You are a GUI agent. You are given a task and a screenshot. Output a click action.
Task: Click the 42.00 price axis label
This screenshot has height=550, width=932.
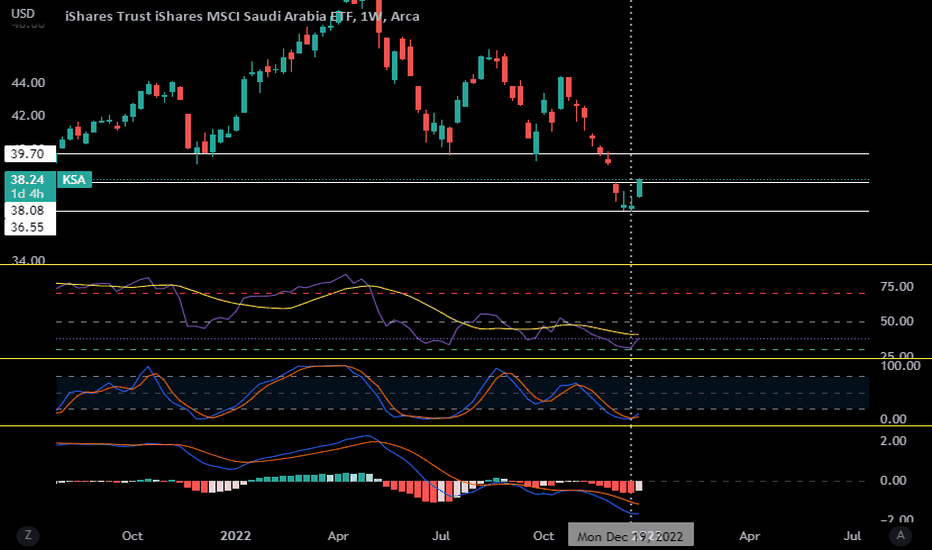pos(28,115)
